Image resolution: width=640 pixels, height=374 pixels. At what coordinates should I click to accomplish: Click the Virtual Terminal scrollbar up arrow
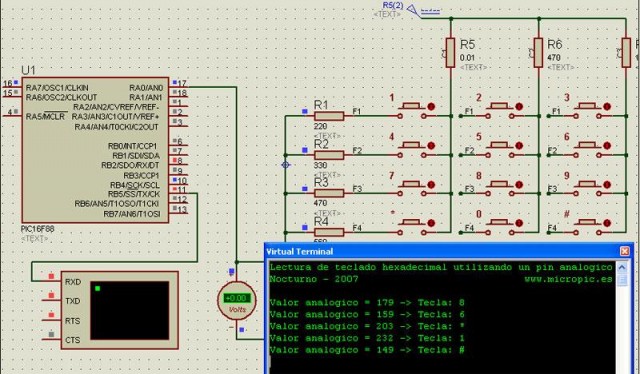click(x=622, y=268)
